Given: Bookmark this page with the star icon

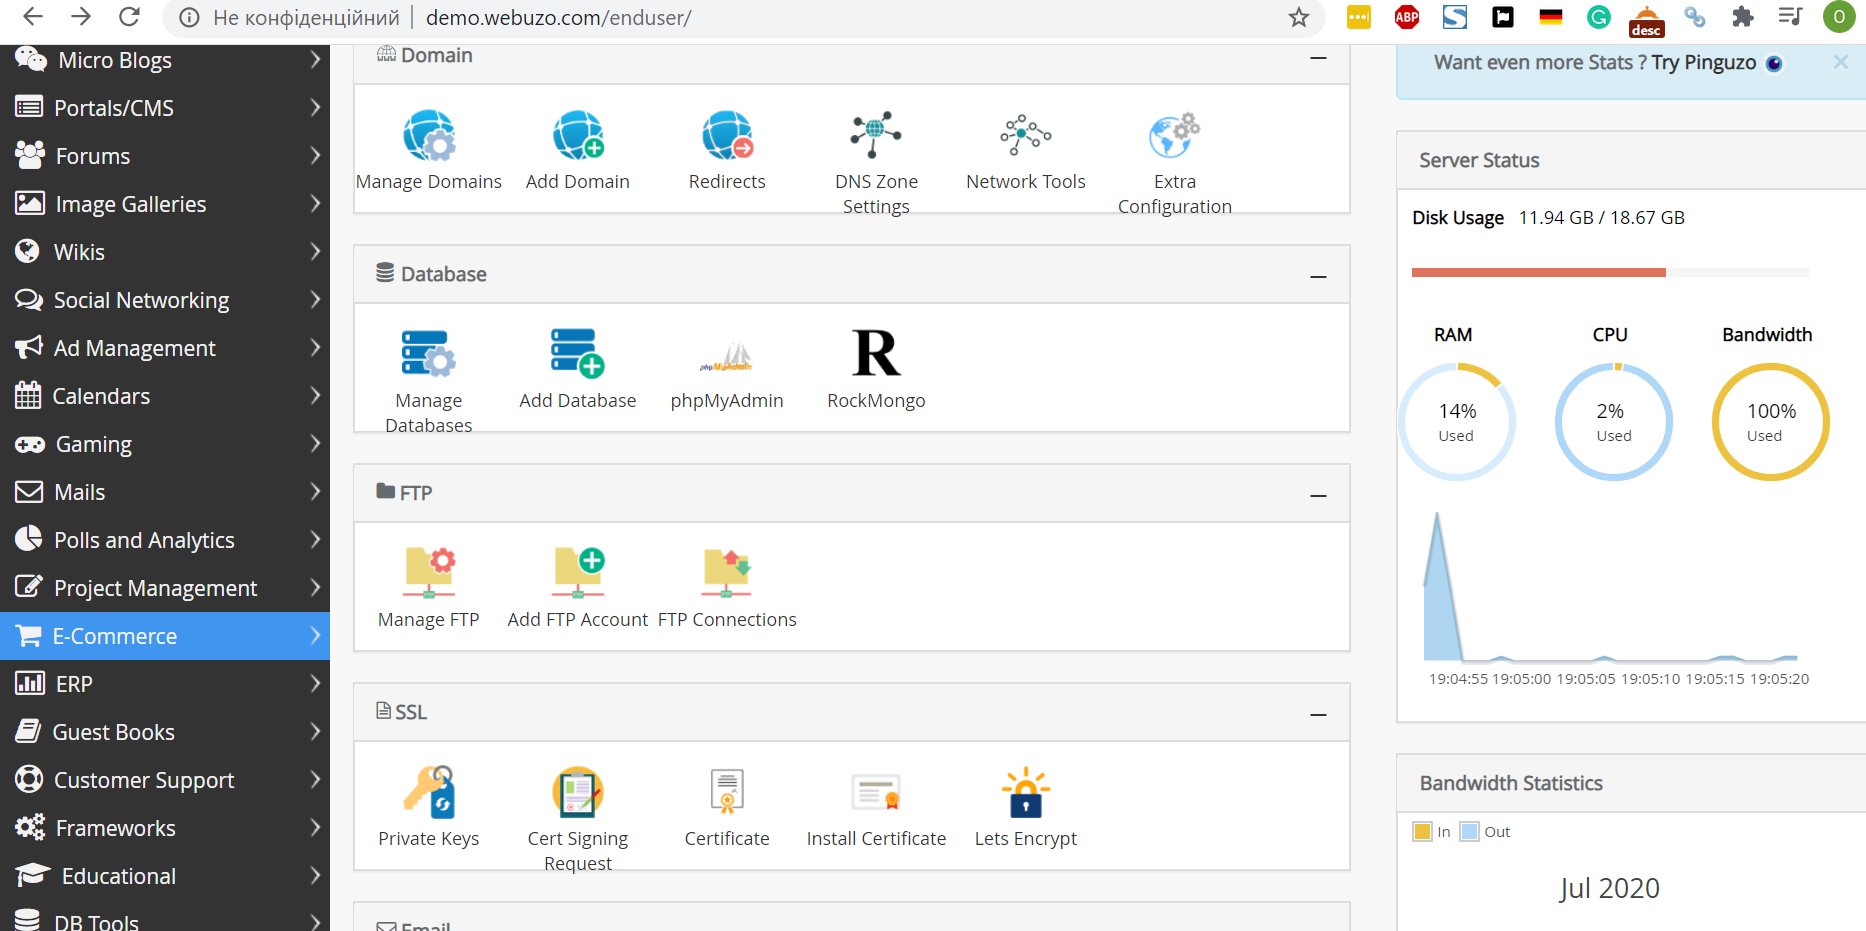Looking at the screenshot, I should point(1299,17).
